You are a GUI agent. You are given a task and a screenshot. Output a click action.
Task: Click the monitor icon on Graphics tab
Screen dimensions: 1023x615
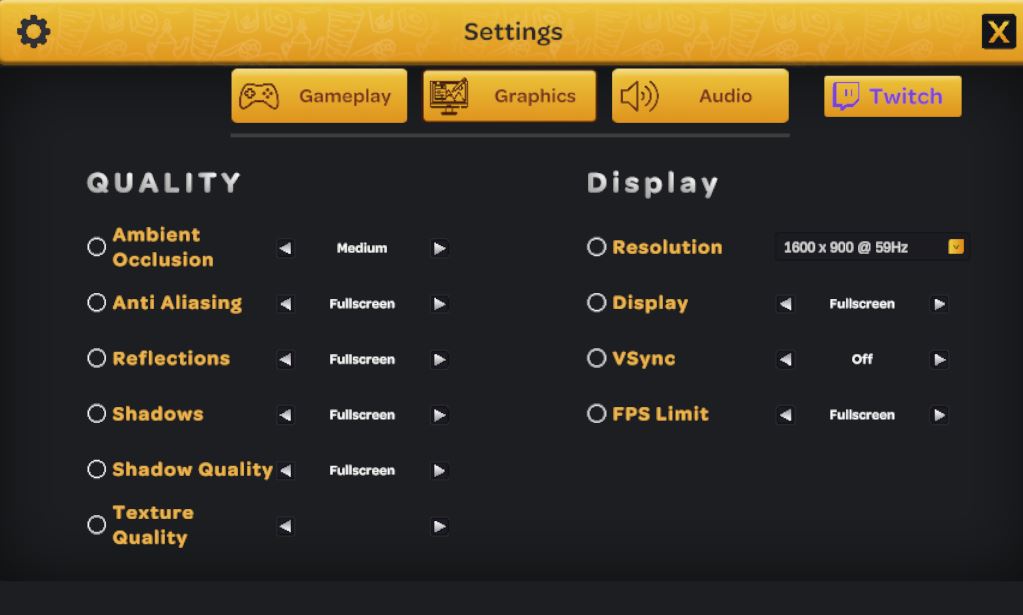click(x=449, y=96)
